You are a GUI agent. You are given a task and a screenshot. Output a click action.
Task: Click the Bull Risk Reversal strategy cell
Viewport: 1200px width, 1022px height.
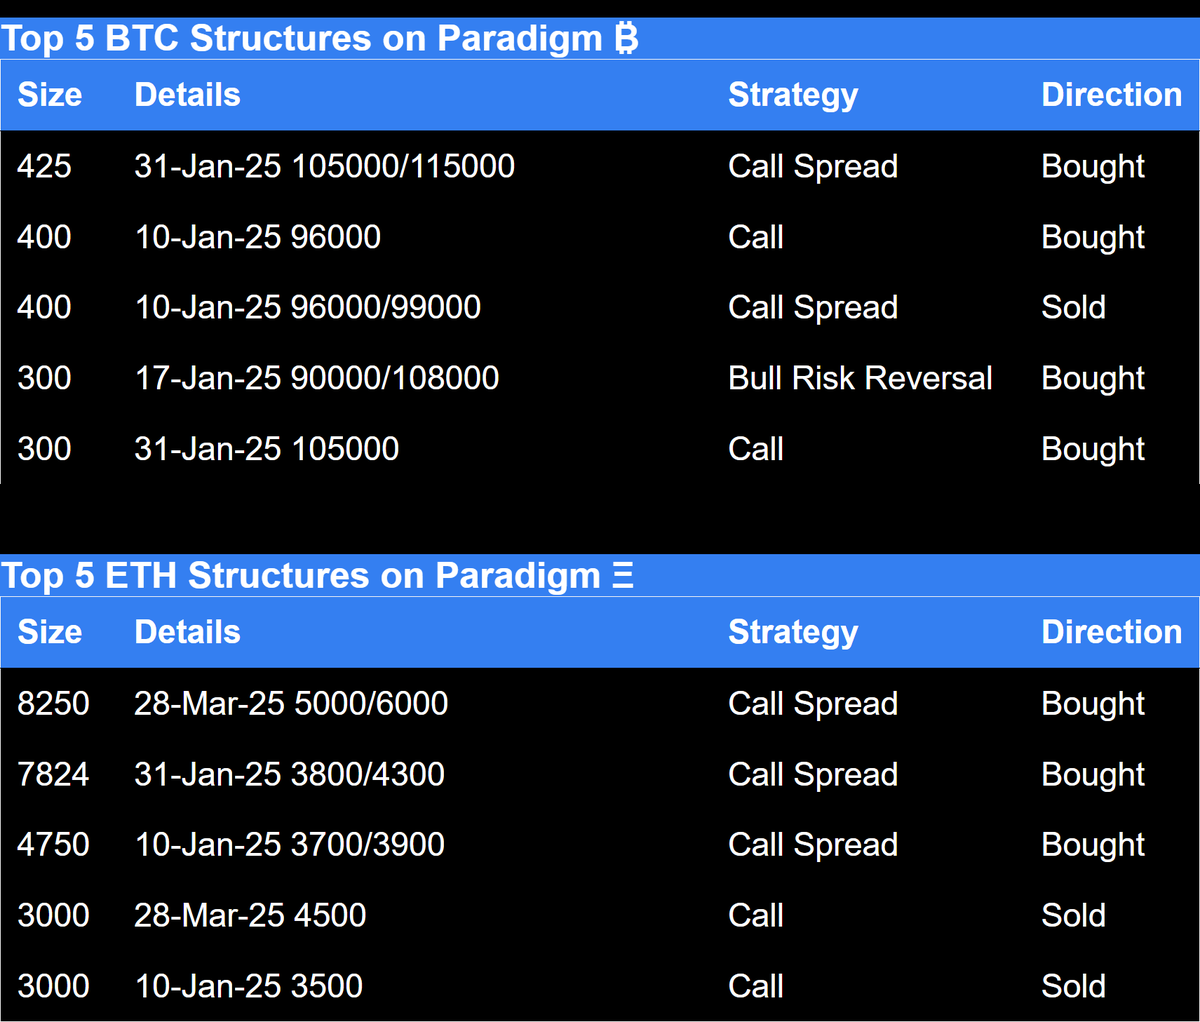tap(860, 378)
